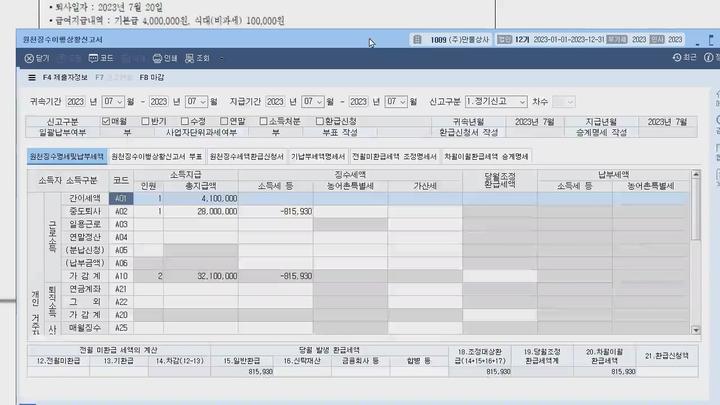720x405 pixels.
Task: Select the A01 code cell
Action: point(121,198)
